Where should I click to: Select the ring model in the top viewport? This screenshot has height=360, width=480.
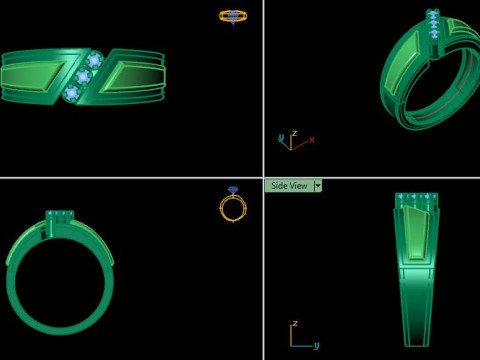tap(83, 77)
